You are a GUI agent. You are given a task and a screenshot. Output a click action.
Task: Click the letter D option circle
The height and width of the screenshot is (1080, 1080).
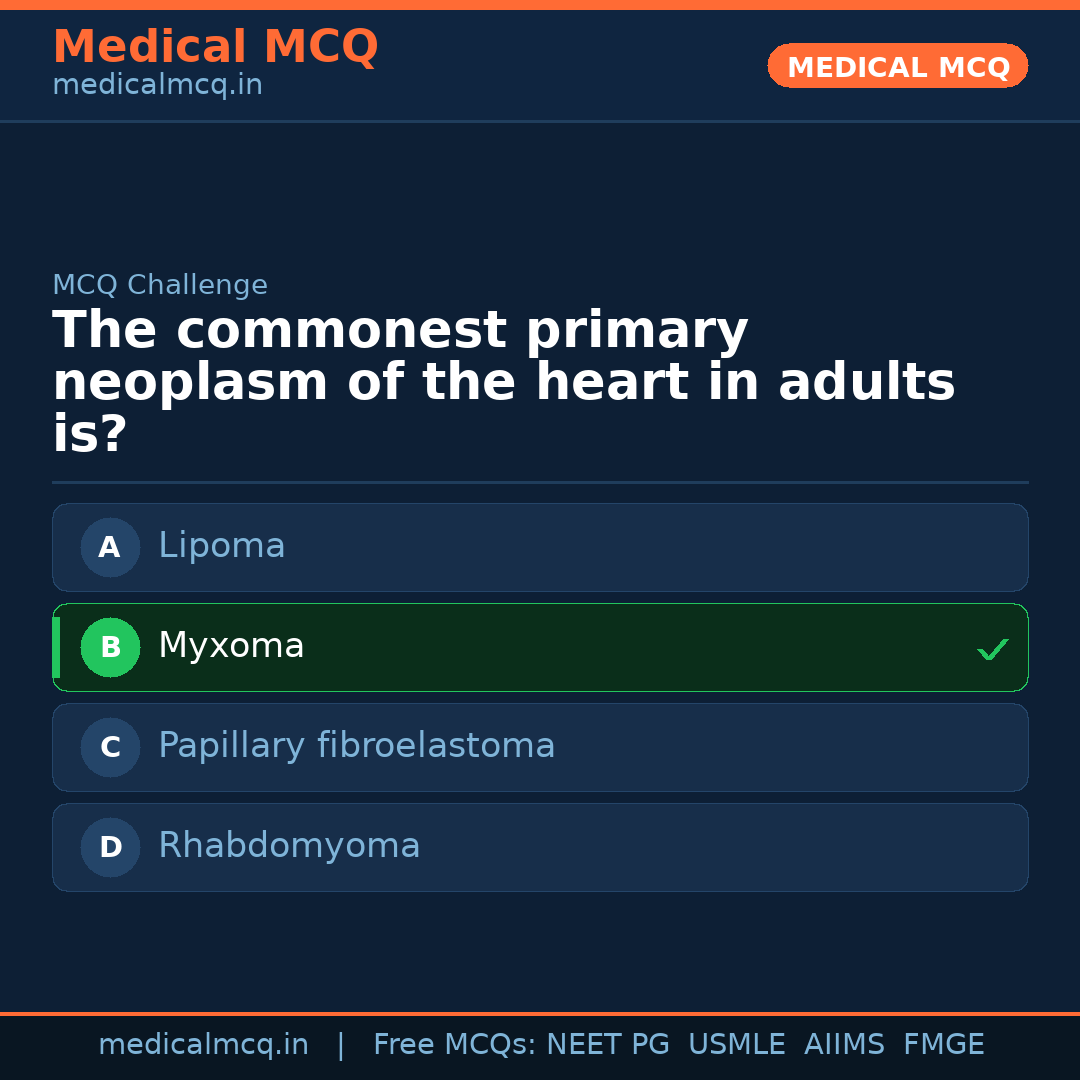pyautogui.click(x=110, y=847)
